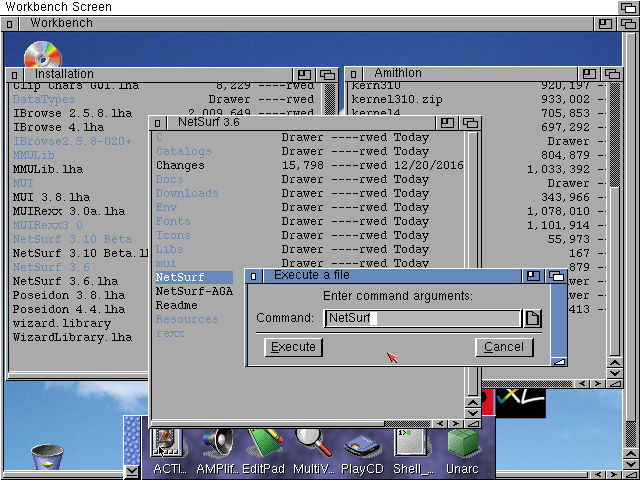This screenshot has height=480, width=640.
Task: Select the Trashcan desktop icon
Action: tap(47, 457)
